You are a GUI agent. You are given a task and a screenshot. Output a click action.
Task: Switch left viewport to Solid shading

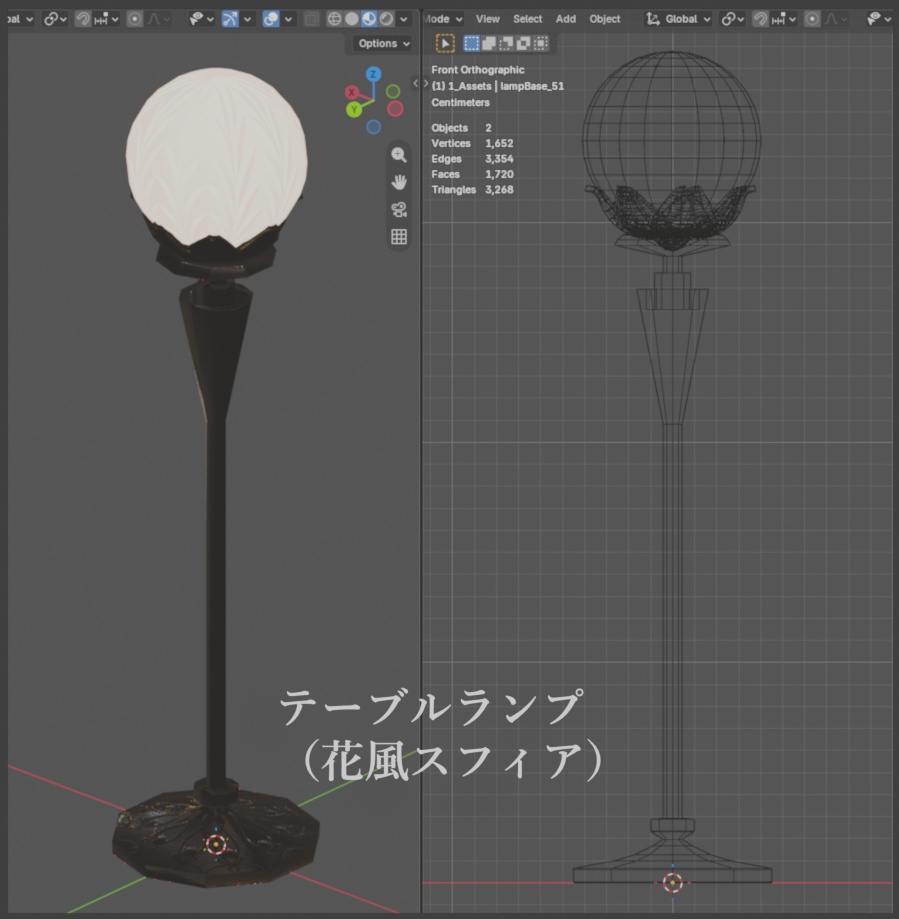352,19
